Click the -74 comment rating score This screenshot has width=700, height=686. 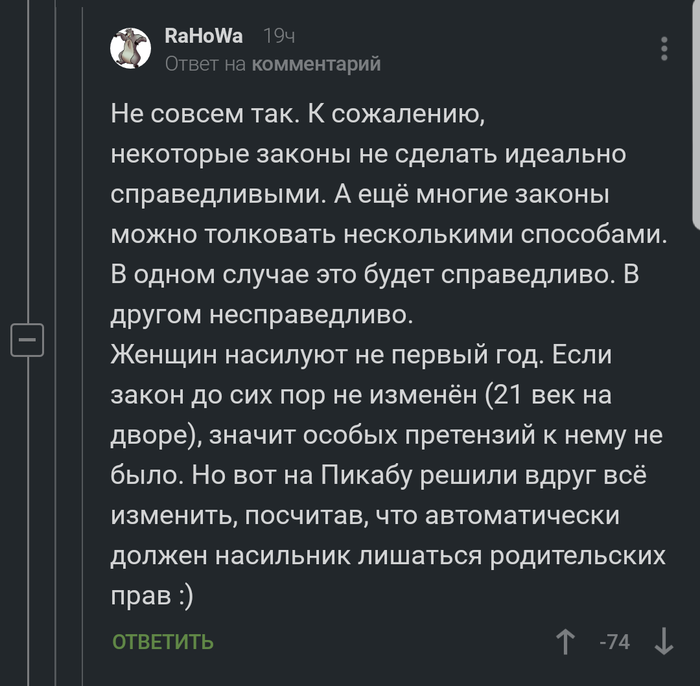click(614, 642)
